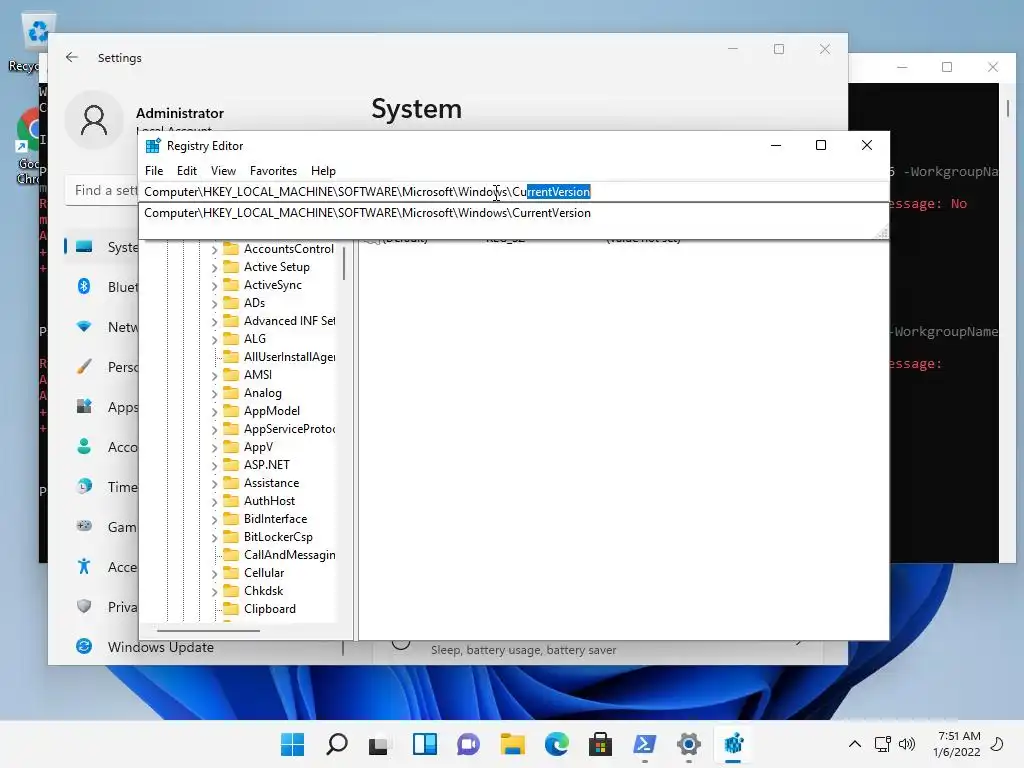Open taskbar Search magnifier
Screen dimensions: 1024x768
tap(337, 744)
